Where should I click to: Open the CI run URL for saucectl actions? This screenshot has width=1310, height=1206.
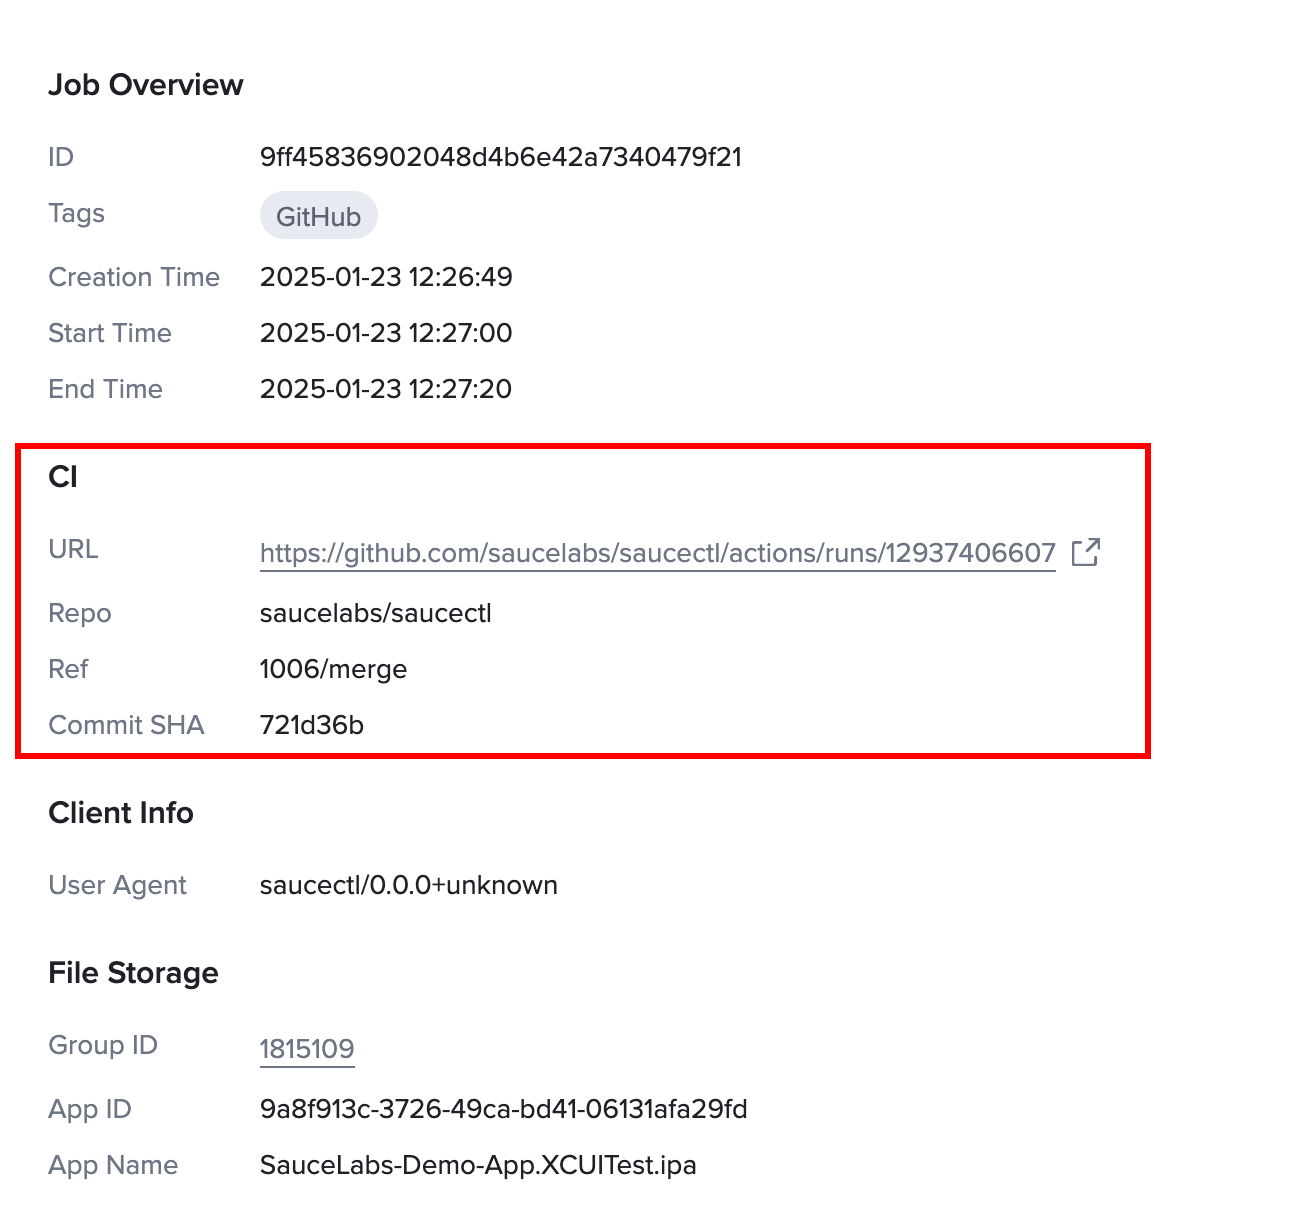[x=657, y=552]
